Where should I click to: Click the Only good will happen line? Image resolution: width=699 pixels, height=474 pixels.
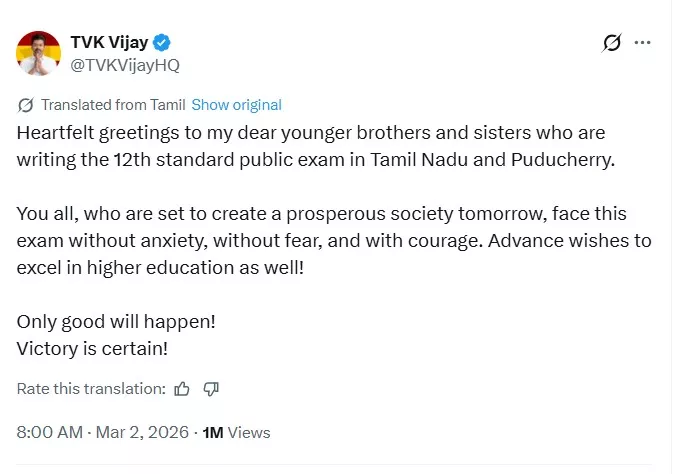[x=116, y=323]
